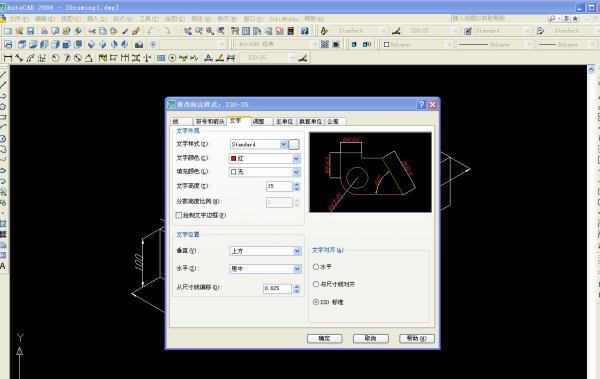Click the Tolerance dimension icon

pyautogui.click(x=161, y=58)
